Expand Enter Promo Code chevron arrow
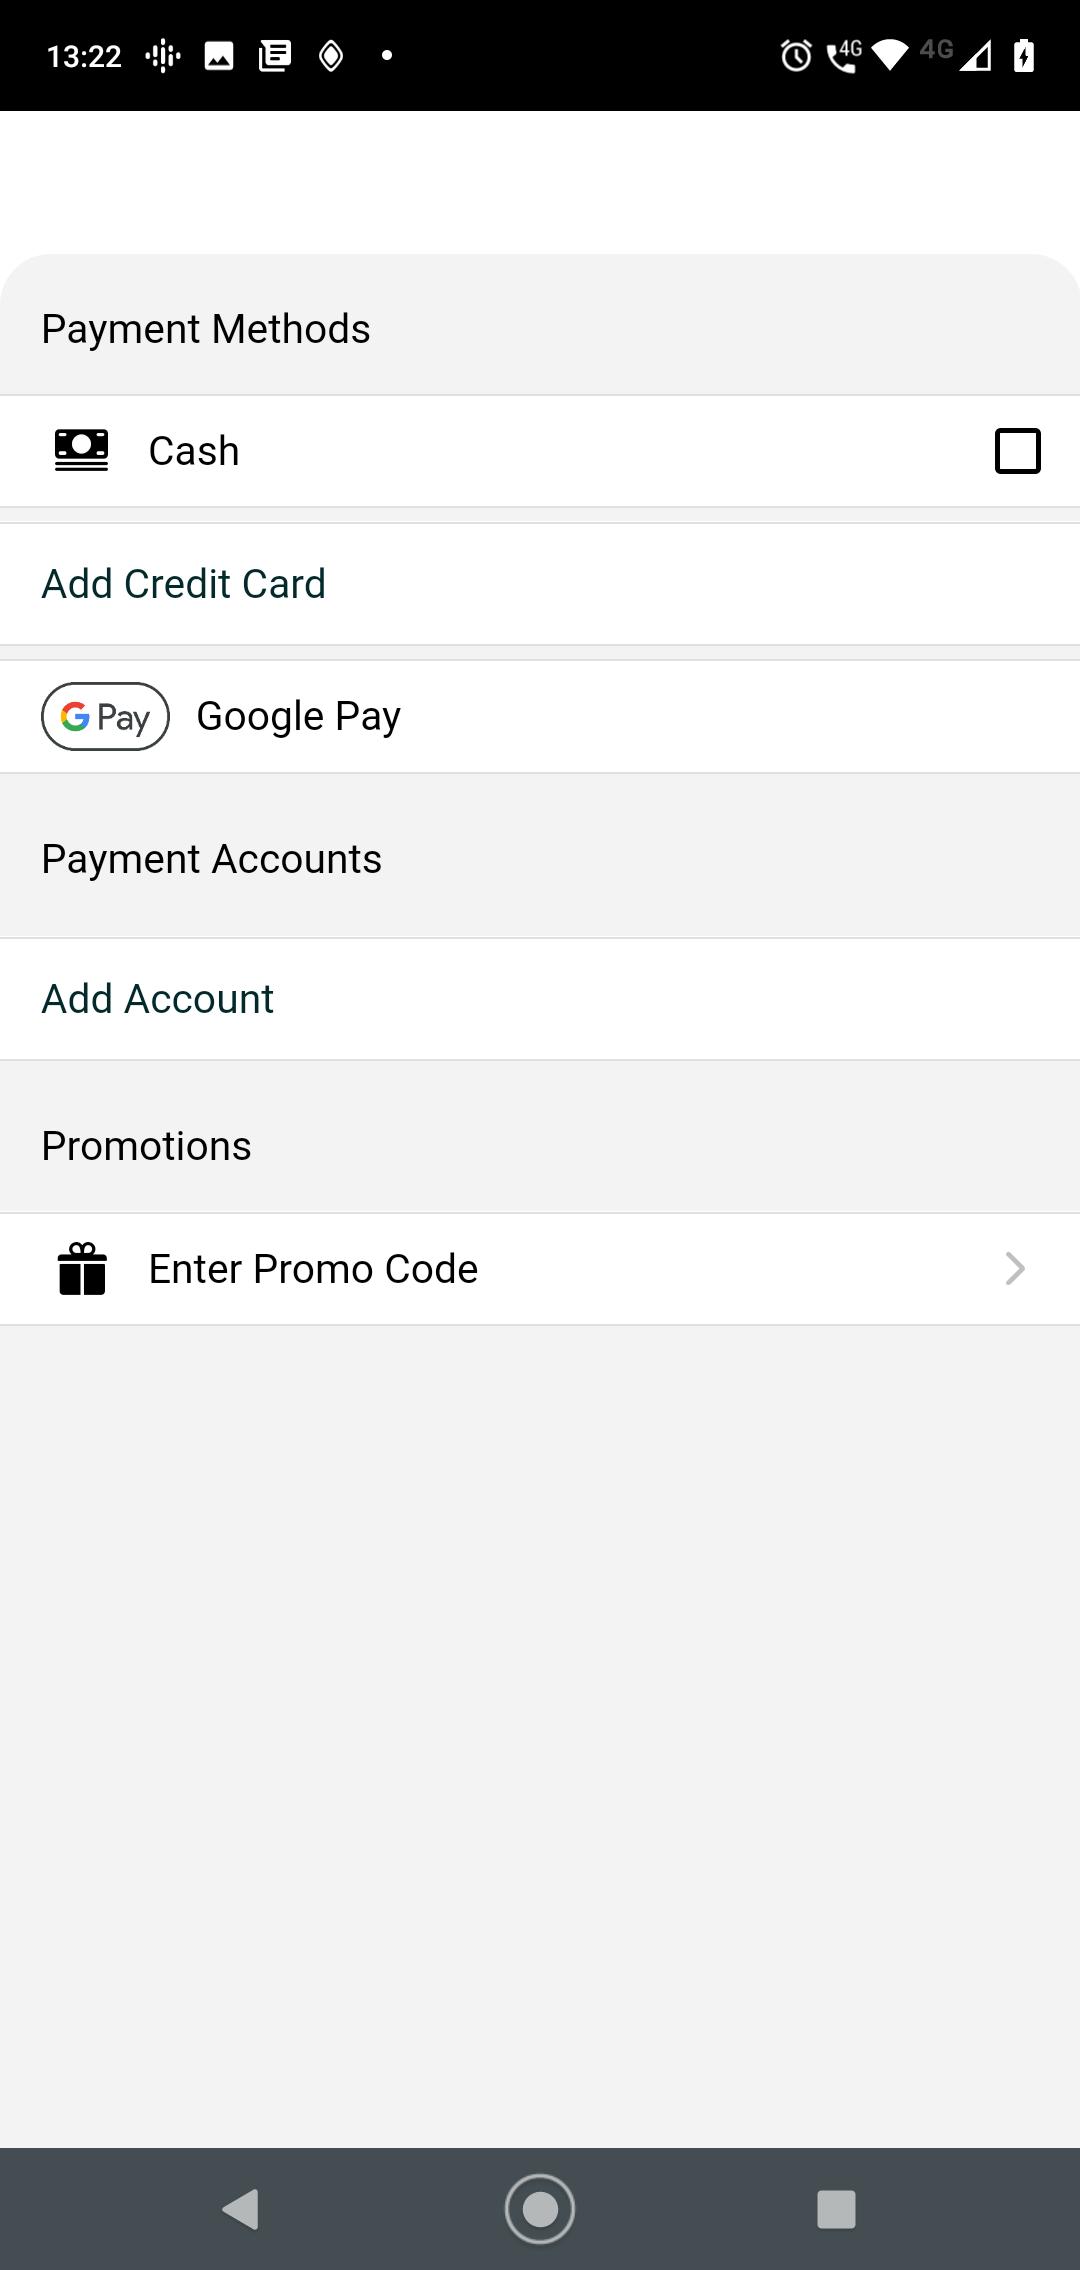Screen dimensions: 1080x2270 click(1015, 1269)
